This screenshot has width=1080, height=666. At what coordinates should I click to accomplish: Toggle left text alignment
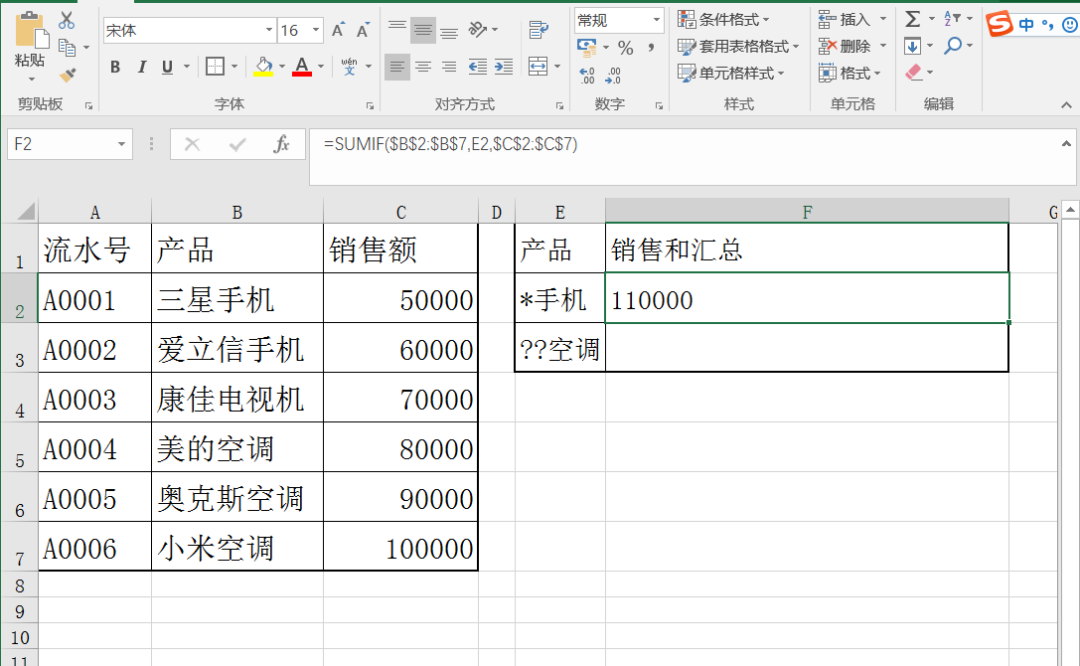397,67
